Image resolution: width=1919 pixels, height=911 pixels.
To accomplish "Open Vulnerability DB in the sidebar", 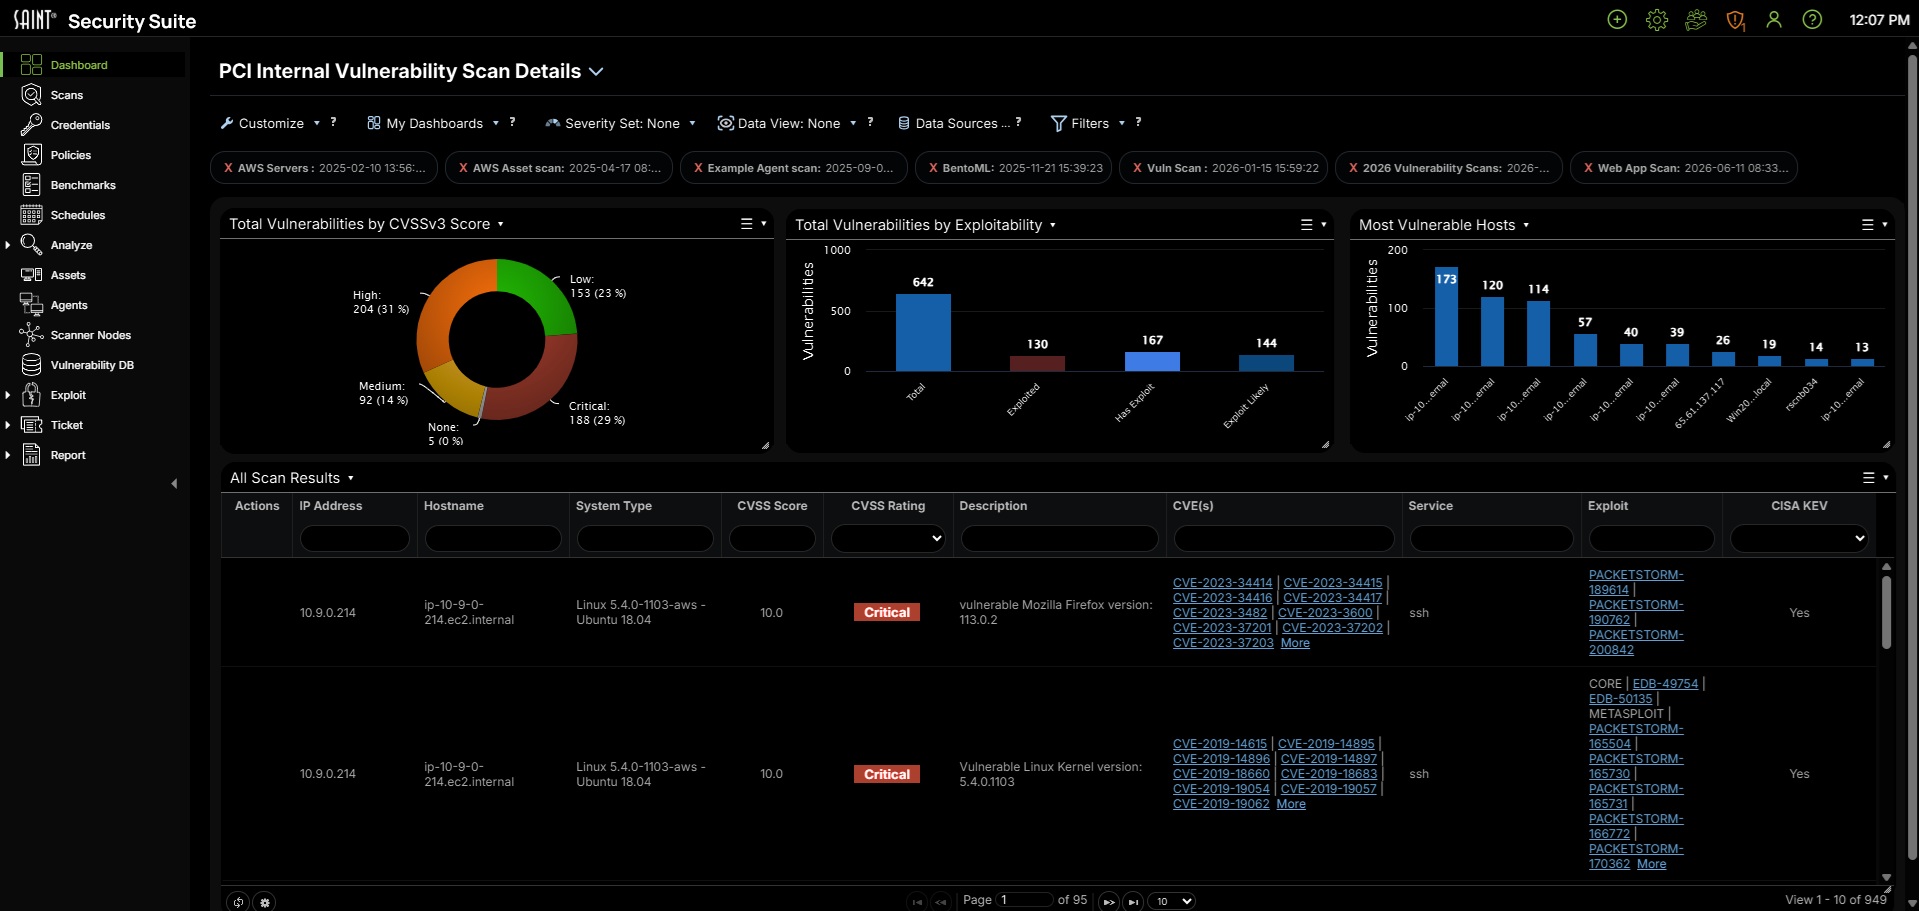I will (x=94, y=365).
